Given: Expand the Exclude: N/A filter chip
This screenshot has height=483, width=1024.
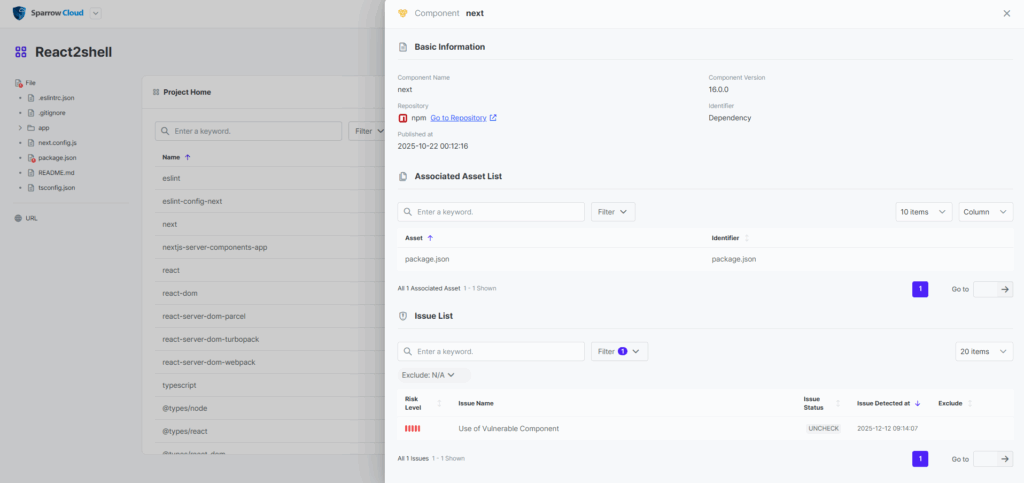Looking at the screenshot, I should click(428, 375).
